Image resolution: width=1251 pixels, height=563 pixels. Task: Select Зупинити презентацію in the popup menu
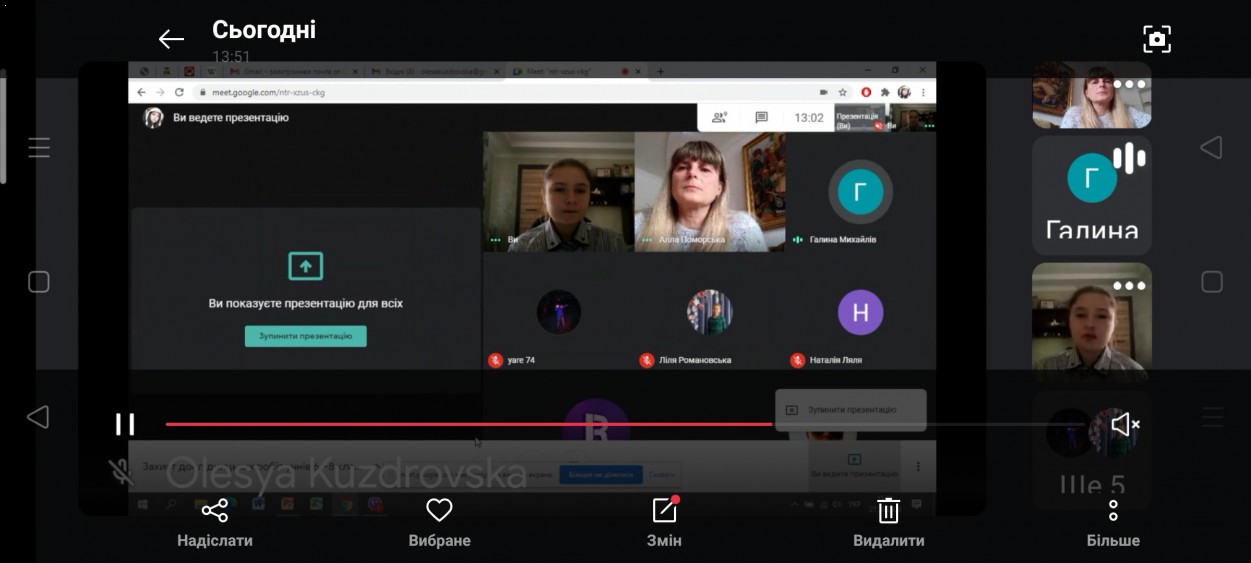click(851, 410)
